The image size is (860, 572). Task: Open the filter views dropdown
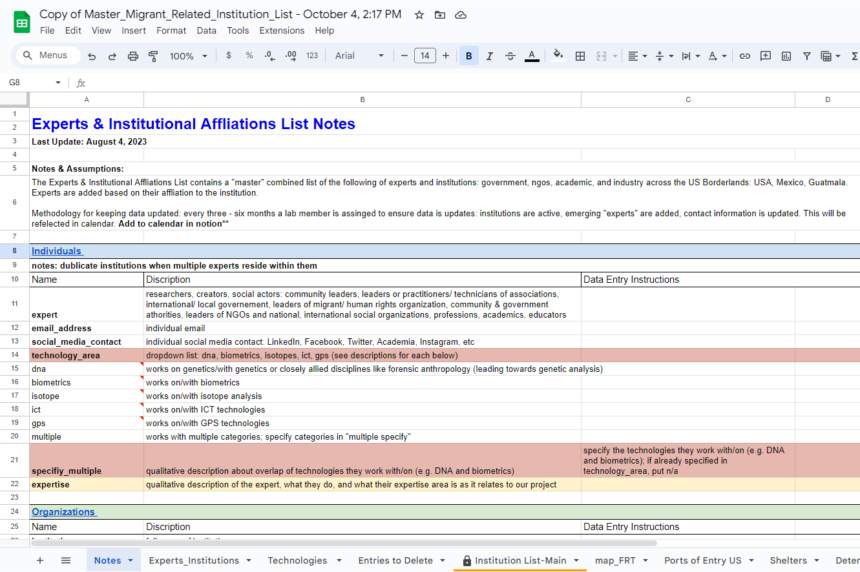pos(830,56)
